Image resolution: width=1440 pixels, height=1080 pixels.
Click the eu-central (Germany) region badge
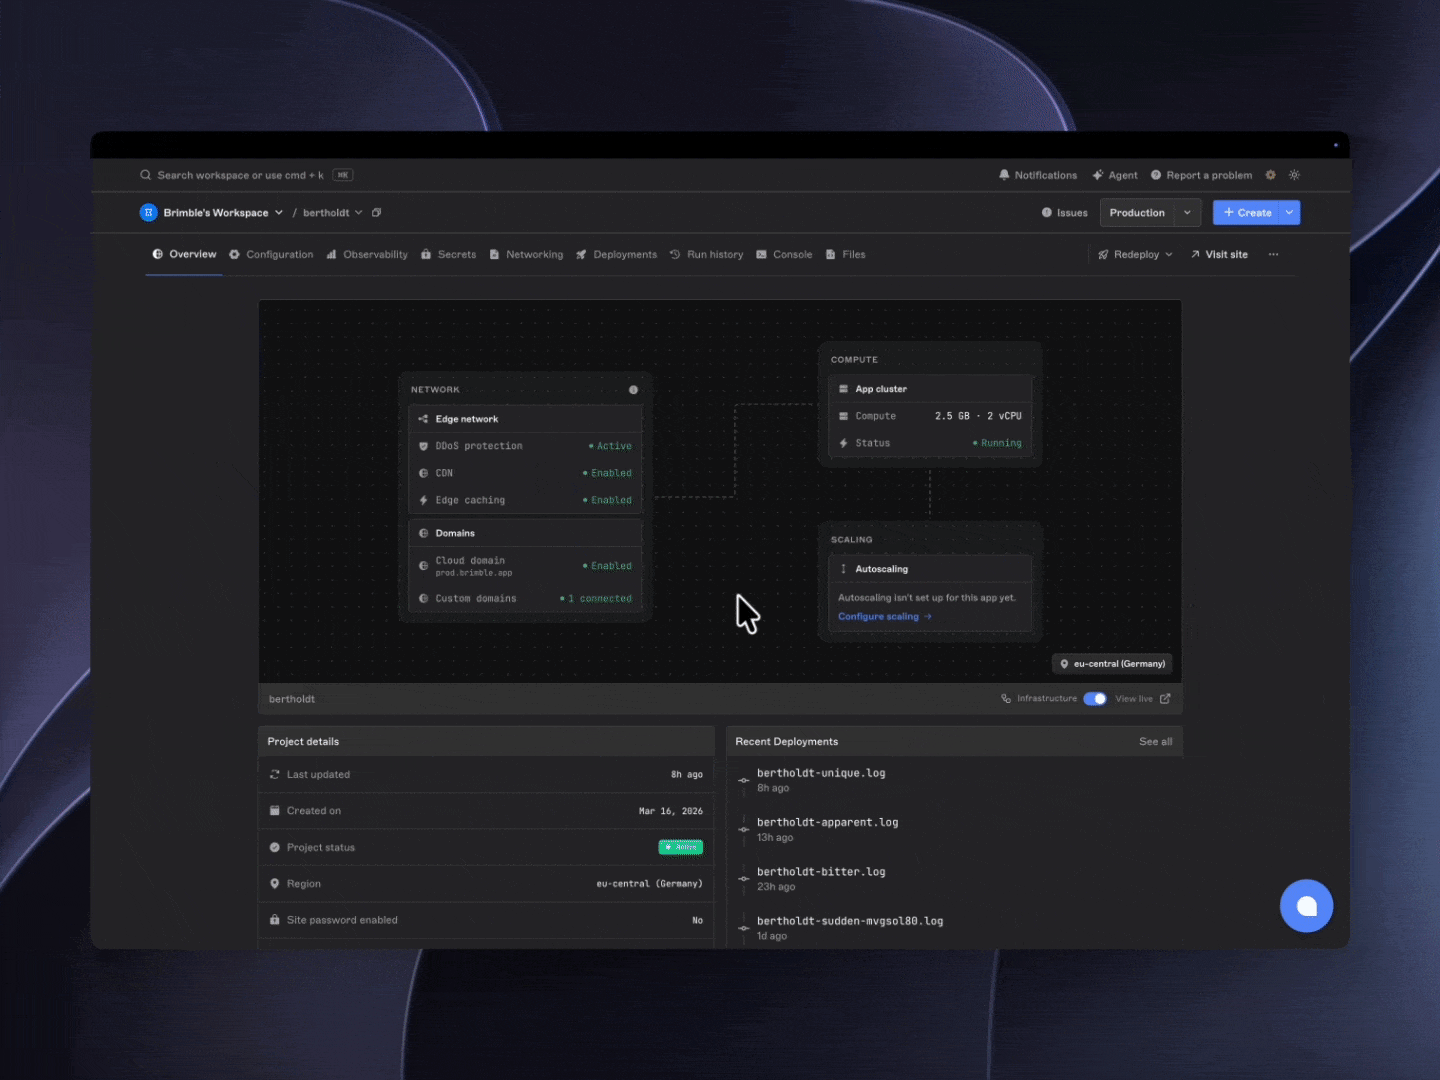[1112, 664]
